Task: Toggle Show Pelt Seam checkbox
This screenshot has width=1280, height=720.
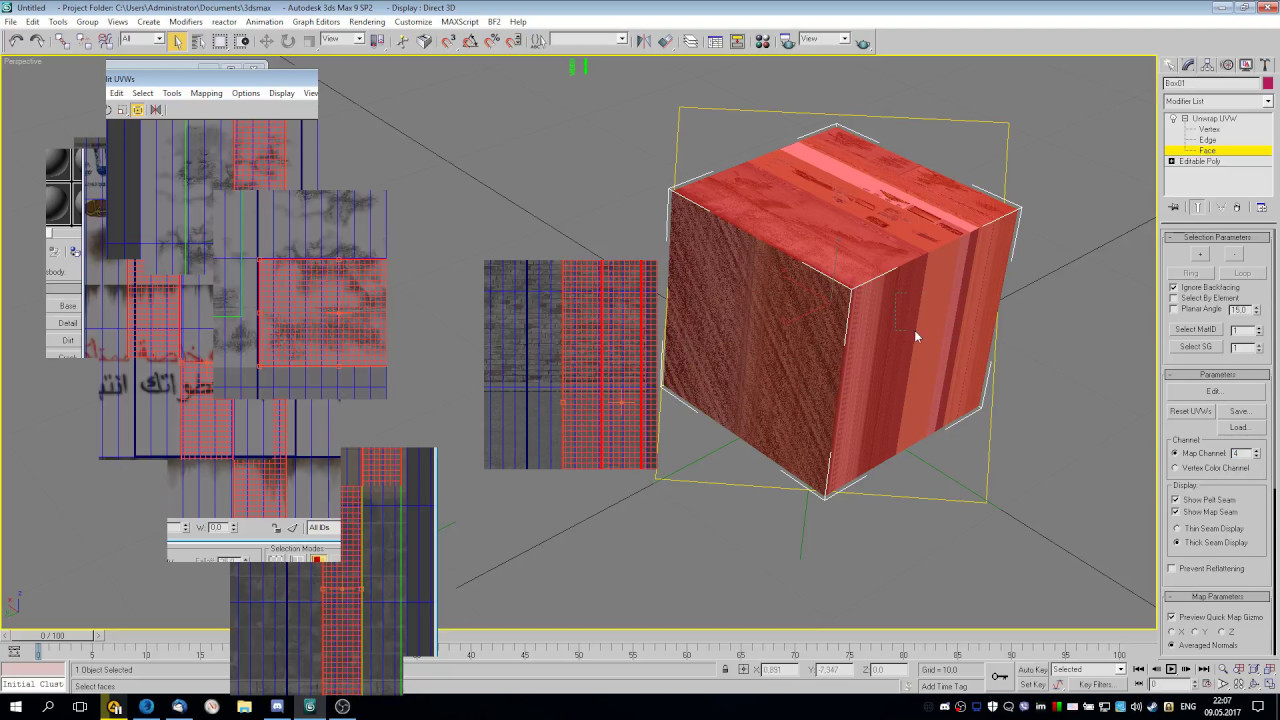Action: tap(1175, 499)
